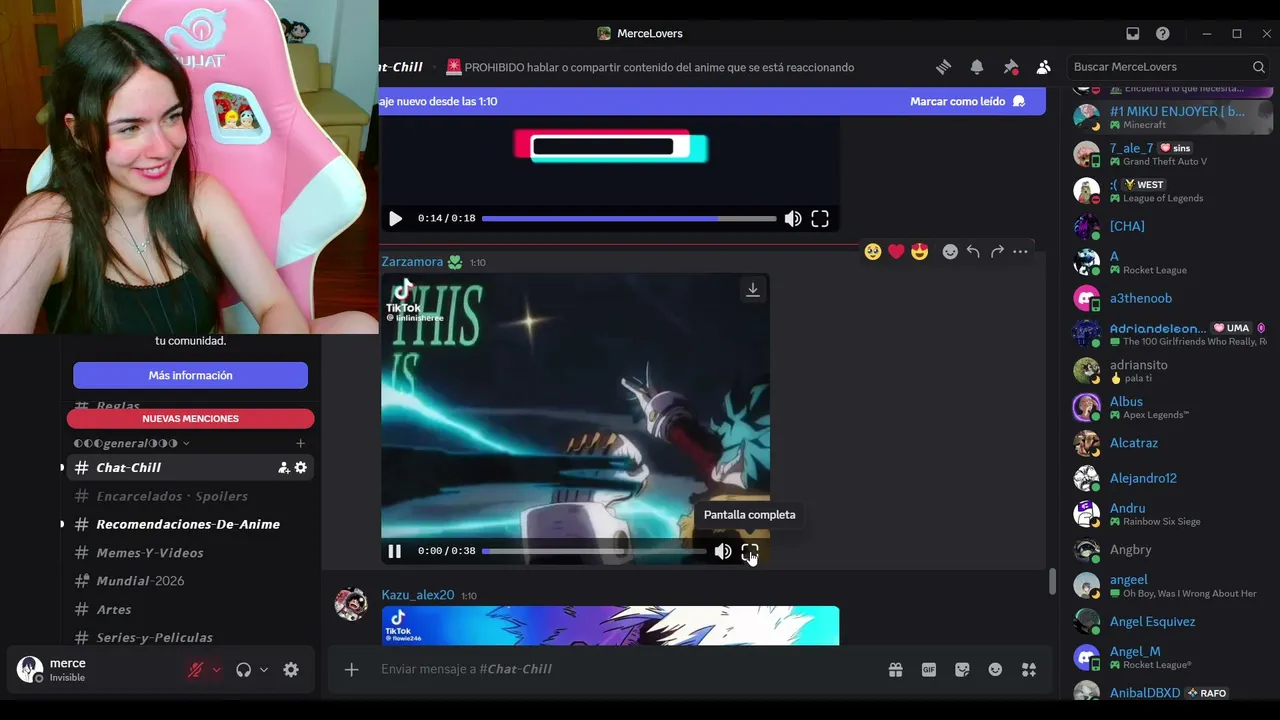The image size is (1280, 720).
Task: Open user settings gear
Action: click(x=291, y=670)
